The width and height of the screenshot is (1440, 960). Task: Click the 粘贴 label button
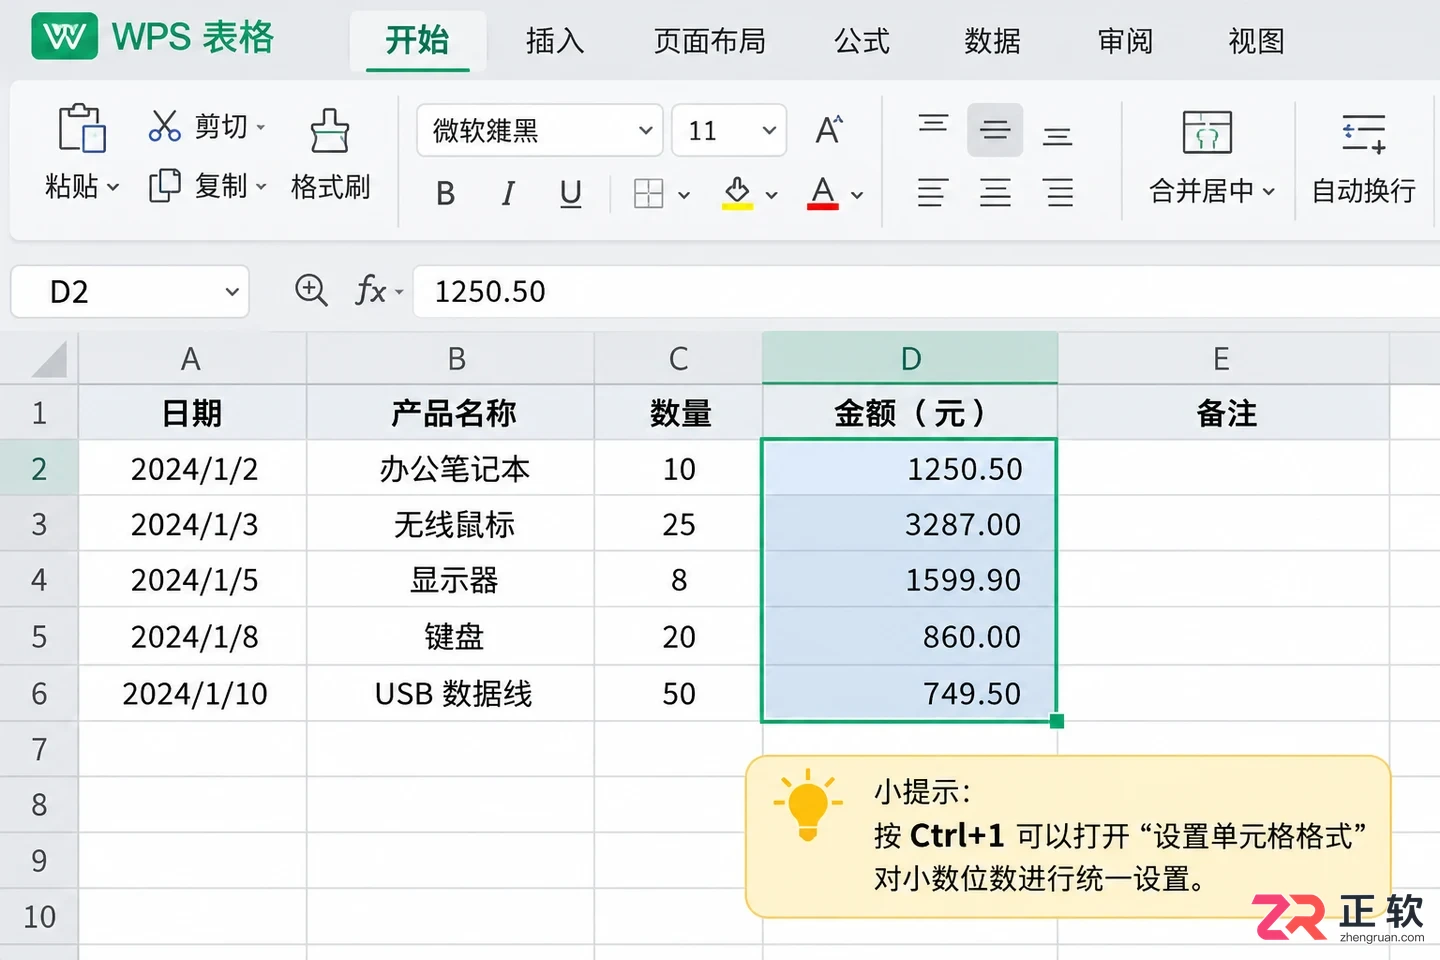(81, 186)
